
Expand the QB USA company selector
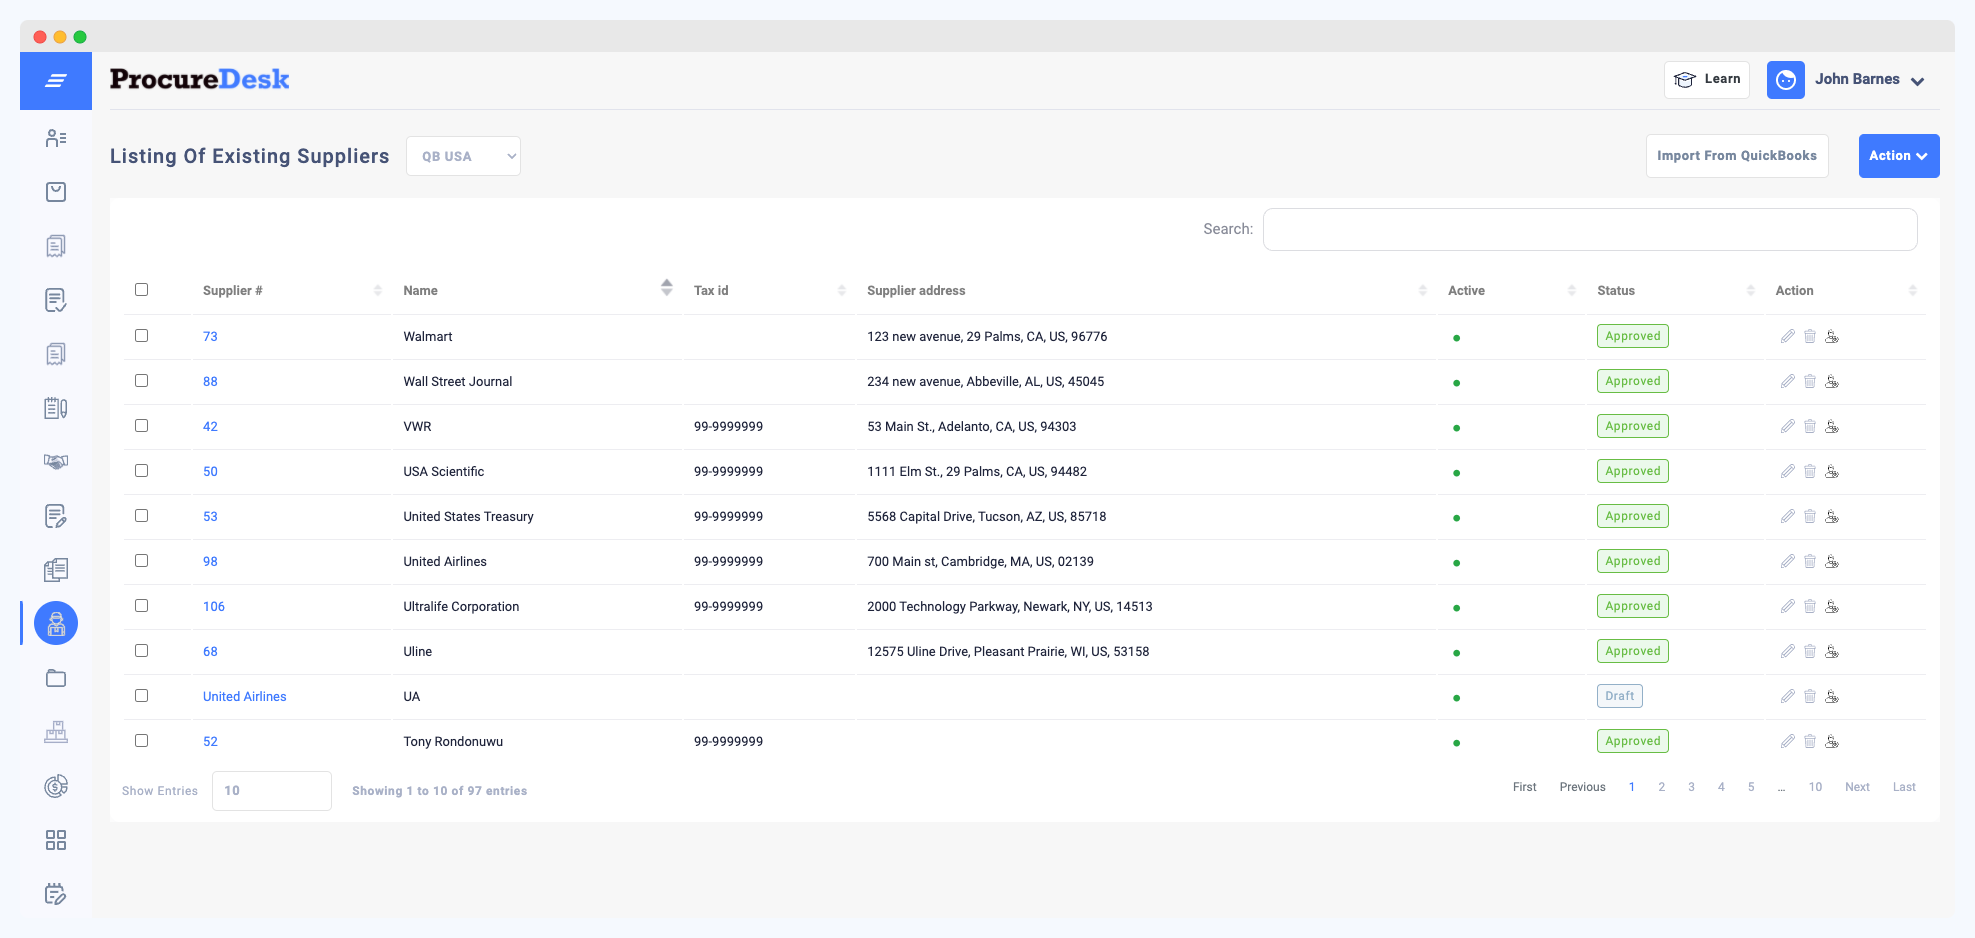pyautogui.click(x=463, y=155)
